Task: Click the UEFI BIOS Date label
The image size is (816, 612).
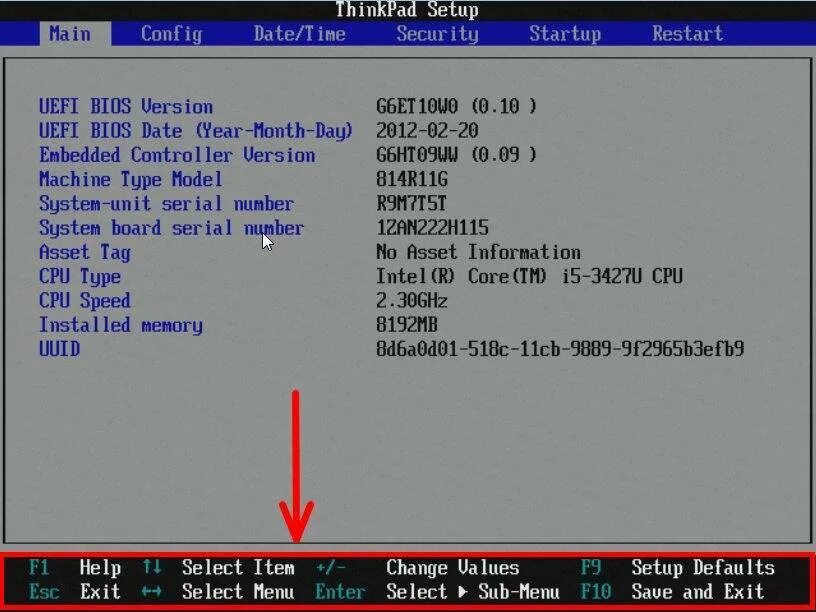Action: (x=196, y=131)
